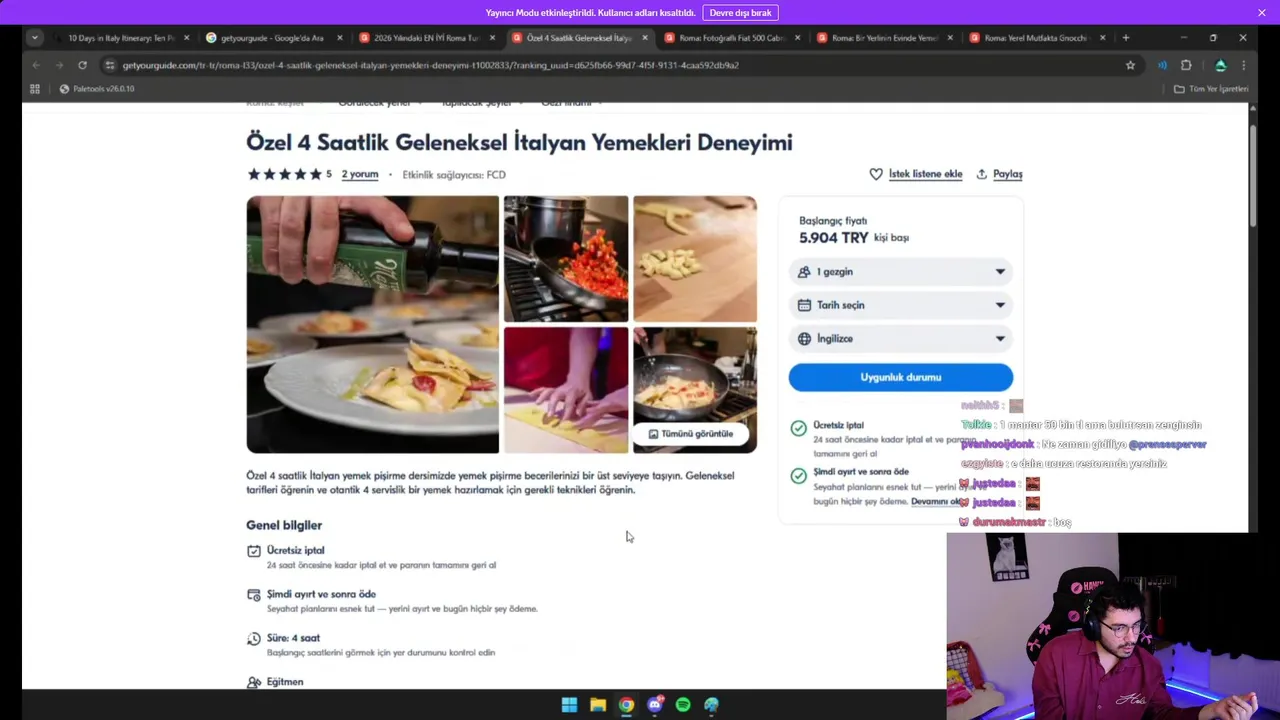Open File Explorer from the taskbar
Viewport: 1280px width, 720px height.
598,705
